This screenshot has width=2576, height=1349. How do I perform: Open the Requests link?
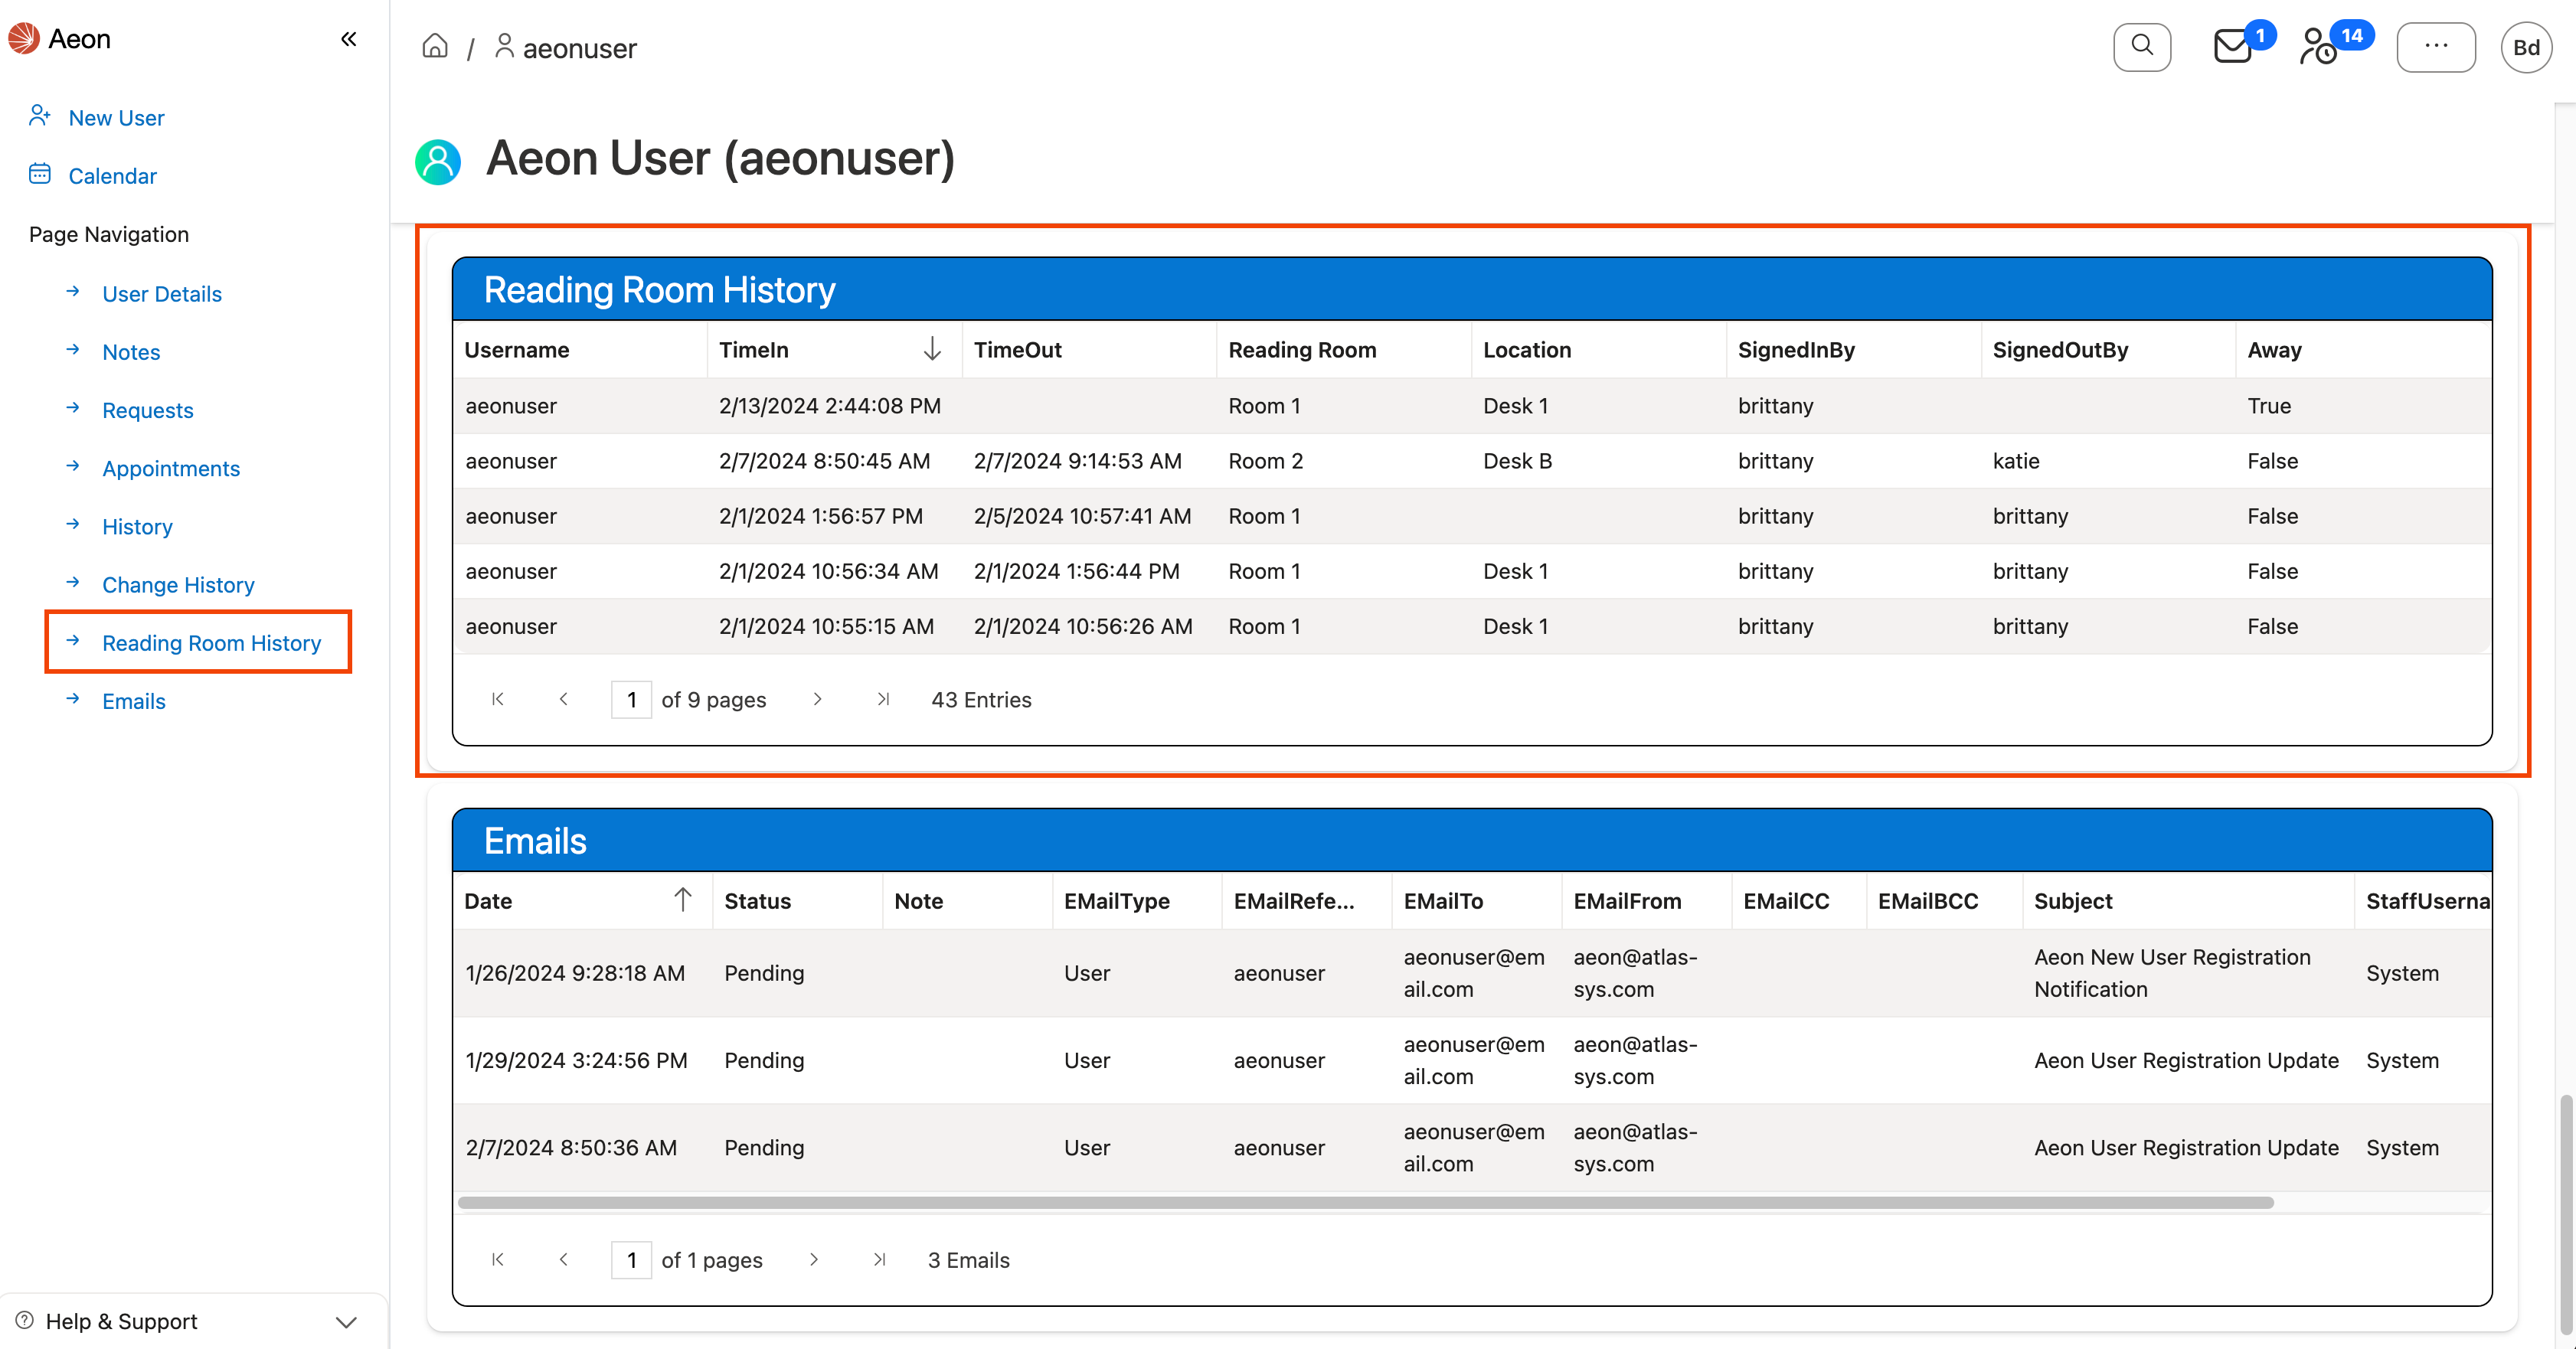point(147,409)
